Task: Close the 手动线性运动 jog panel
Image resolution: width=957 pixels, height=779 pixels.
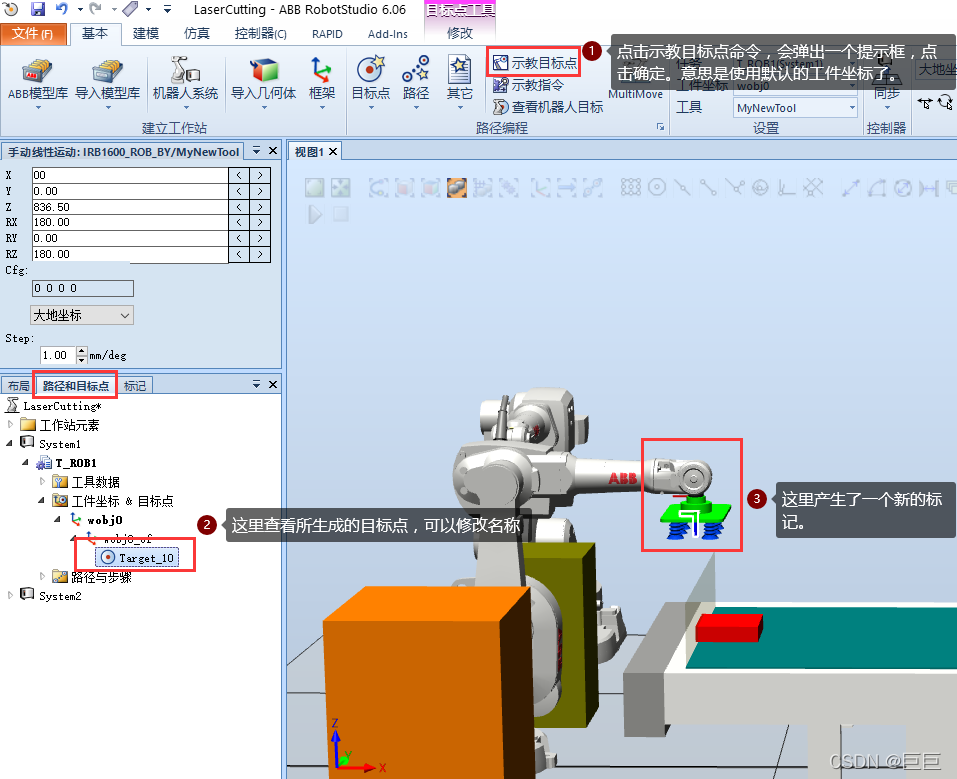Action: (x=273, y=151)
